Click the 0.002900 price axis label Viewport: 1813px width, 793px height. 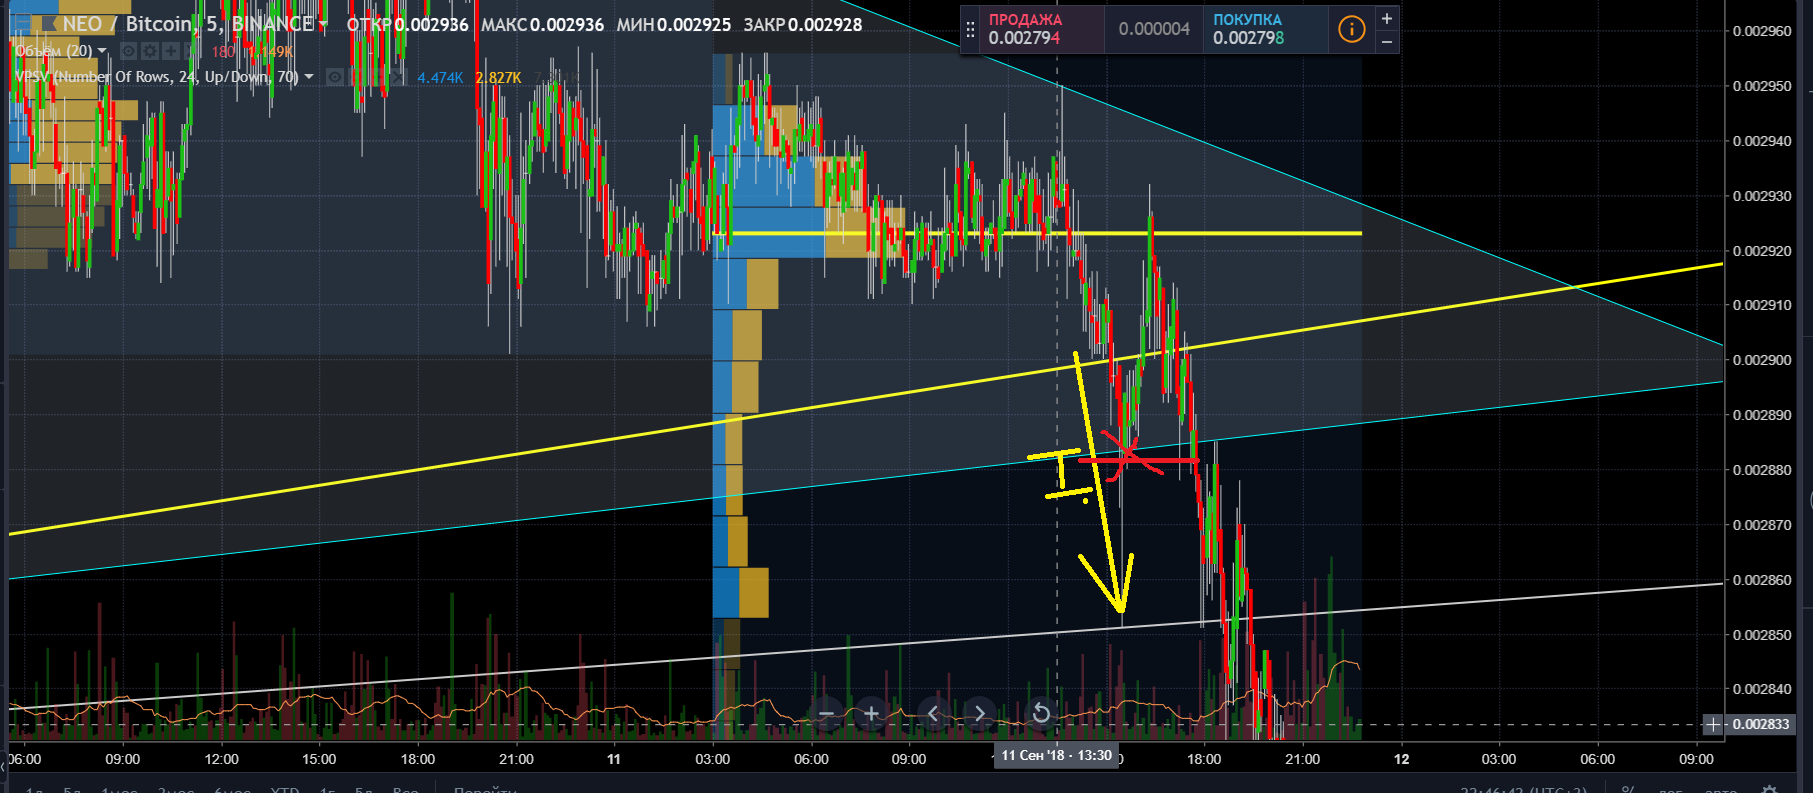click(x=1762, y=360)
